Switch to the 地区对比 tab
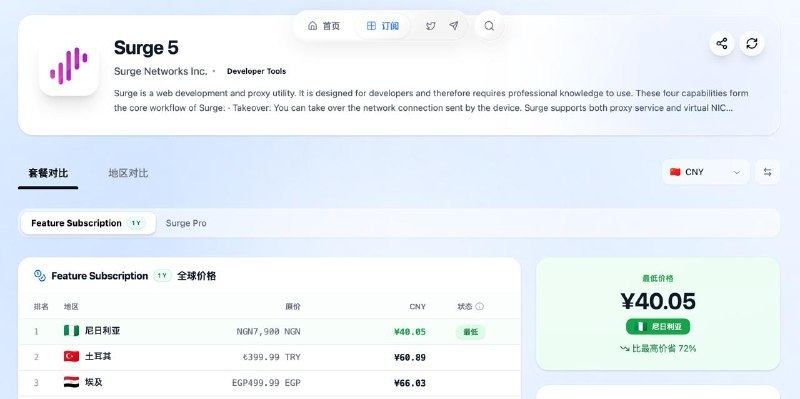The height and width of the screenshot is (399, 800). pyautogui.click(x=128, y=173)
